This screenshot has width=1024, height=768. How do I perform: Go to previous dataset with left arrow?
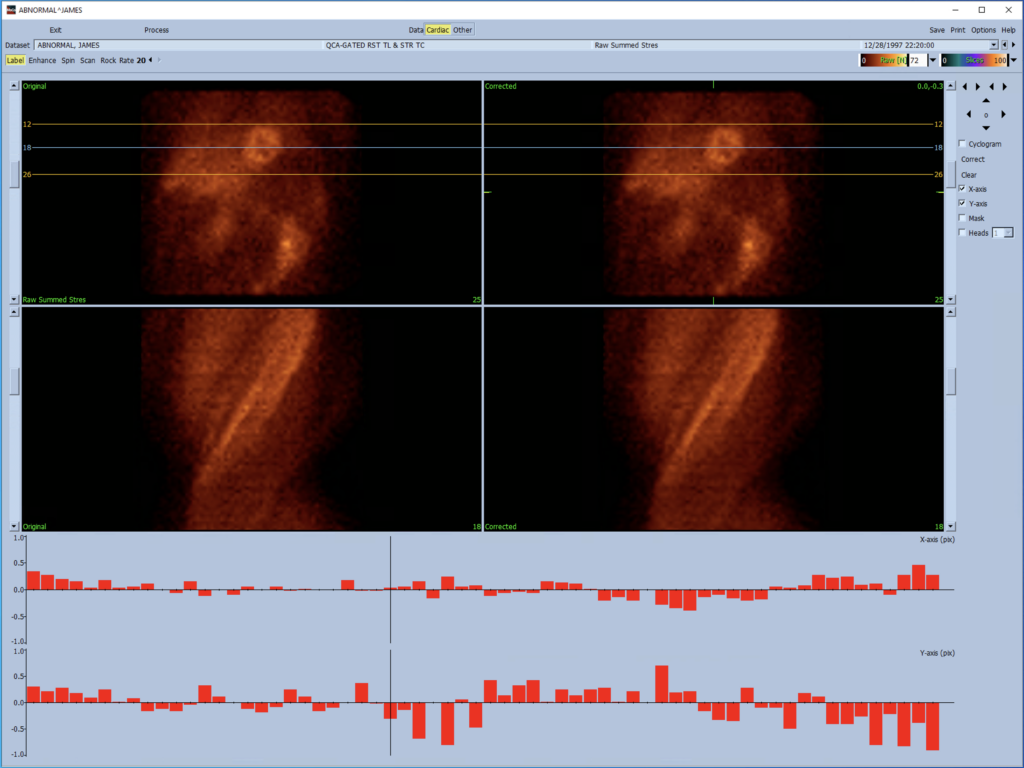1004,45
